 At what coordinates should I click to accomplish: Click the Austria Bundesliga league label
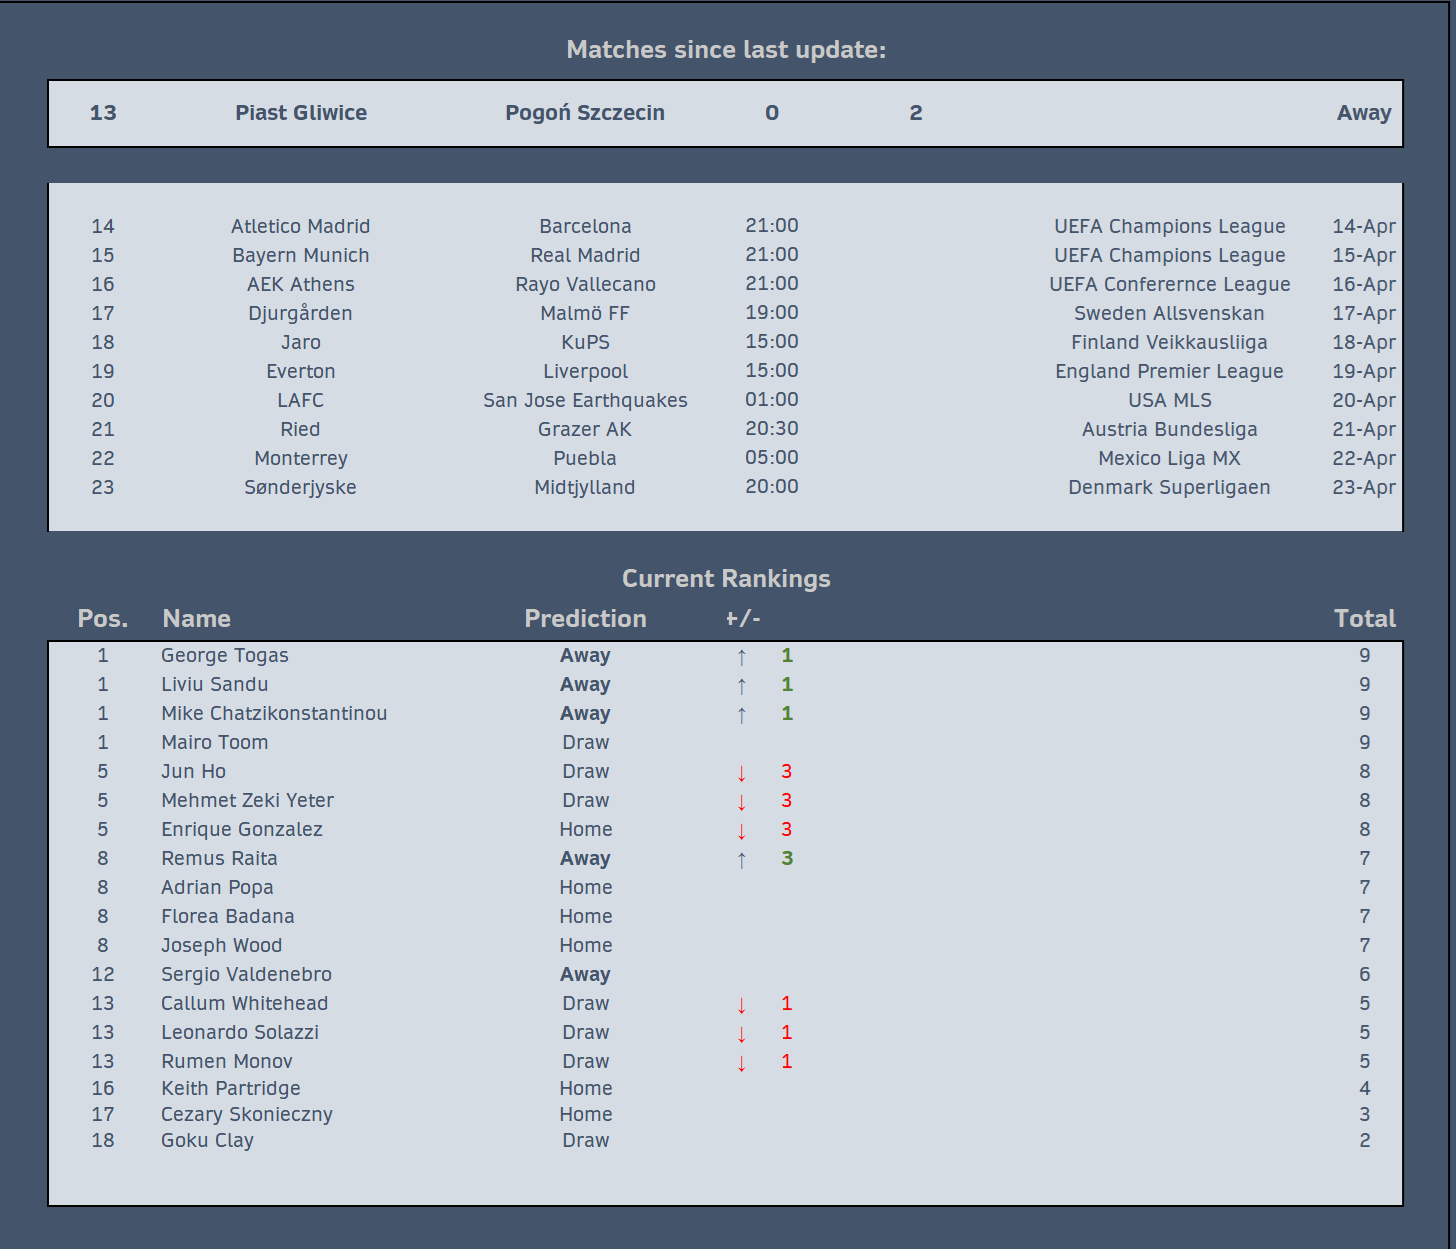point(1170,429)
